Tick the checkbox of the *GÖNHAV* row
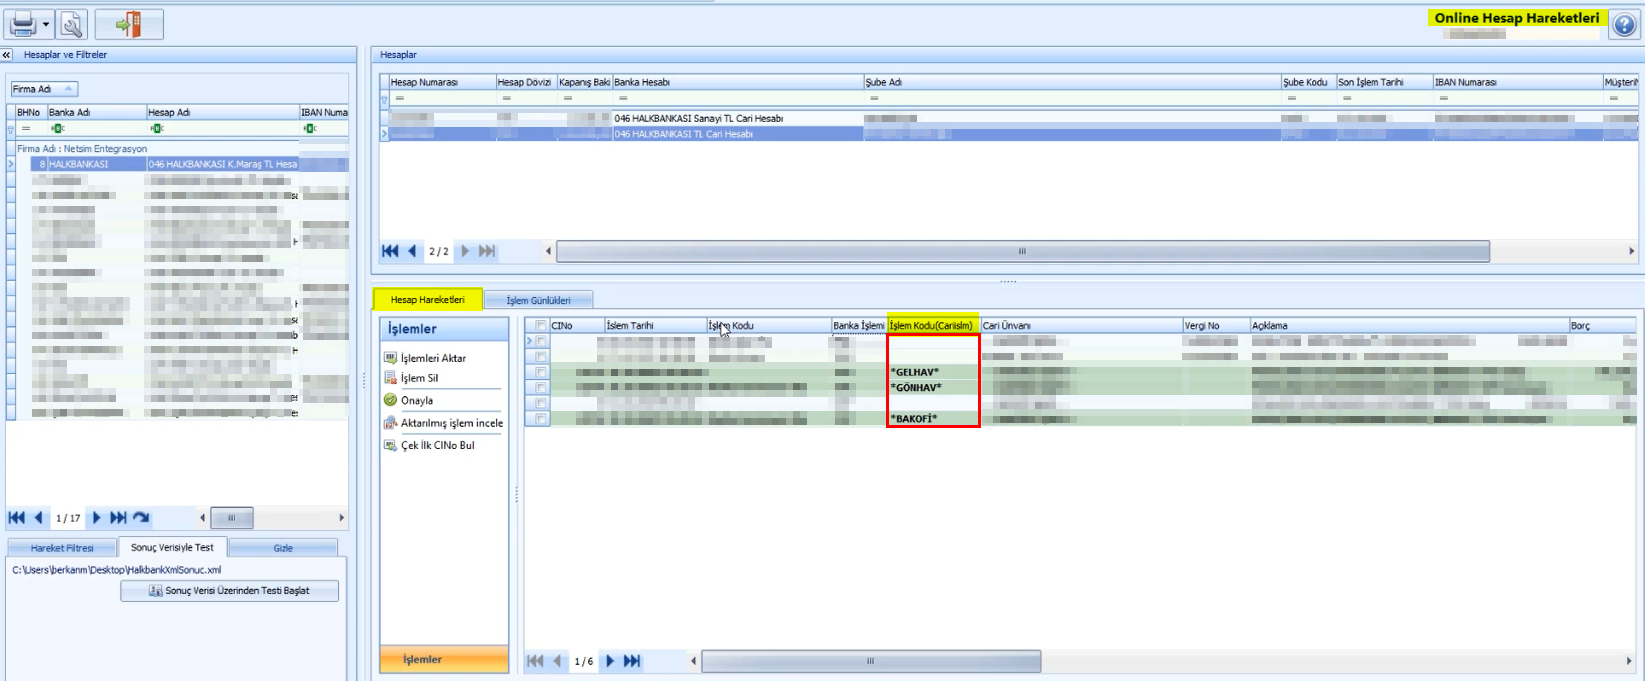Screen dimensions: 1645x681 541,387
